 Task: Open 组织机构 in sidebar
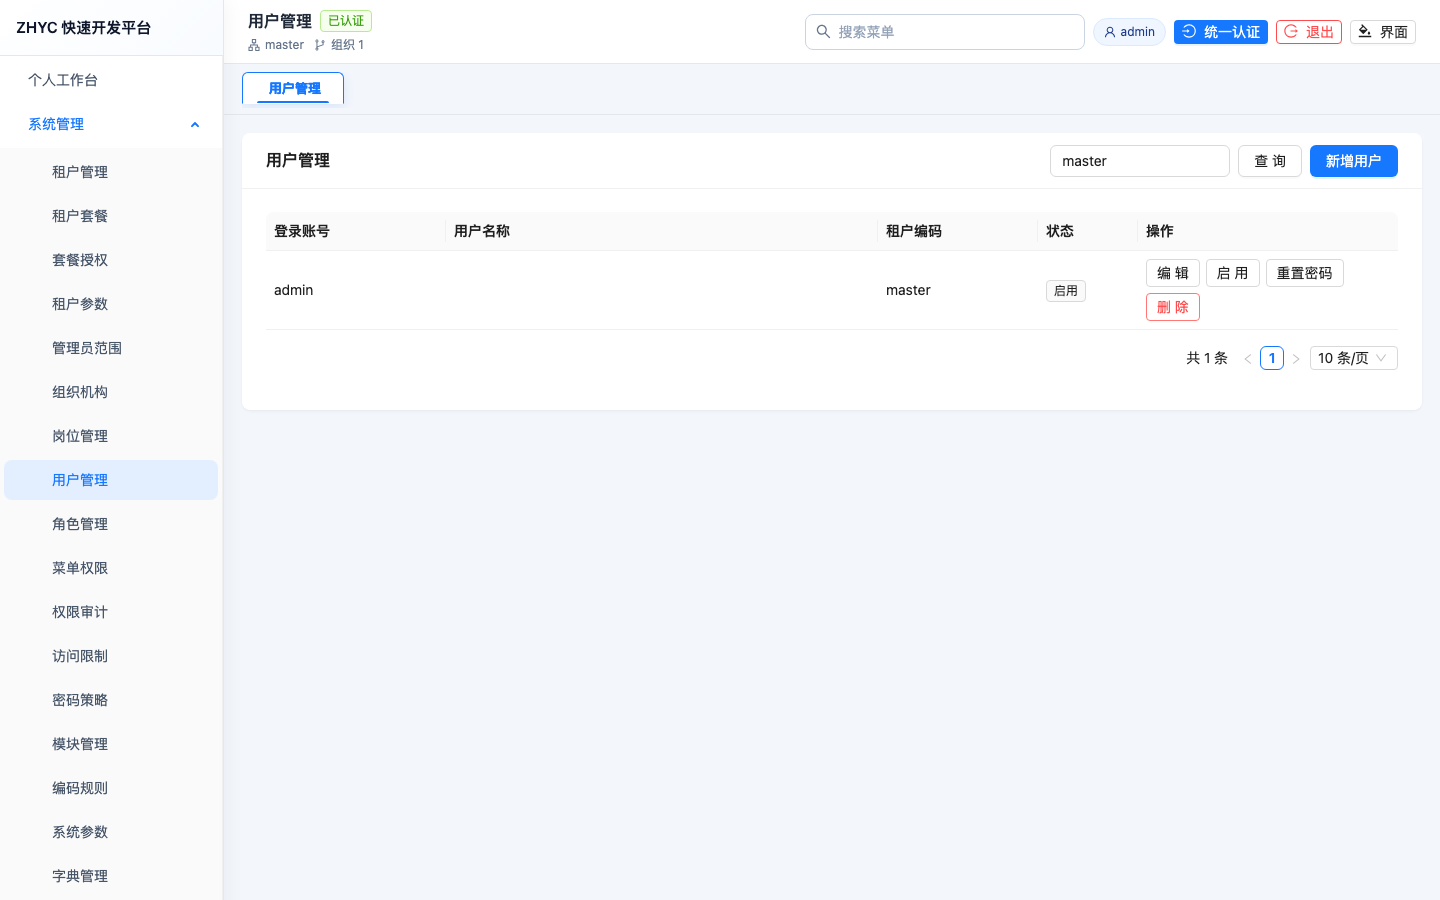(111, 392)
